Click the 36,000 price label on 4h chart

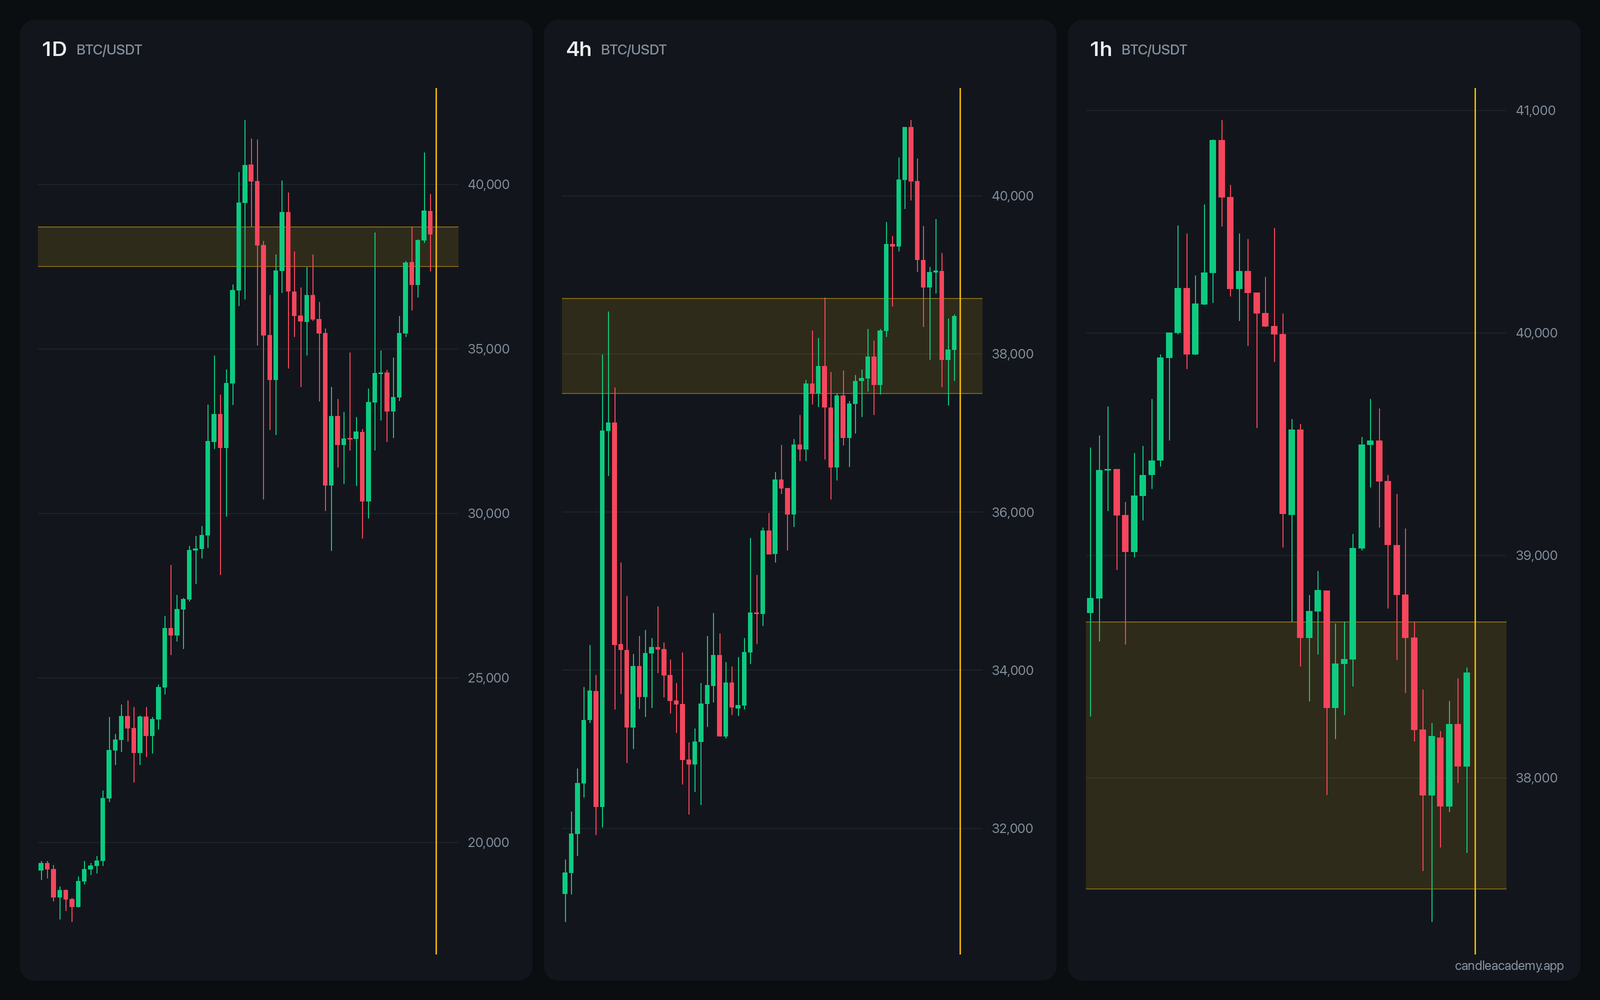[1012, 512]
